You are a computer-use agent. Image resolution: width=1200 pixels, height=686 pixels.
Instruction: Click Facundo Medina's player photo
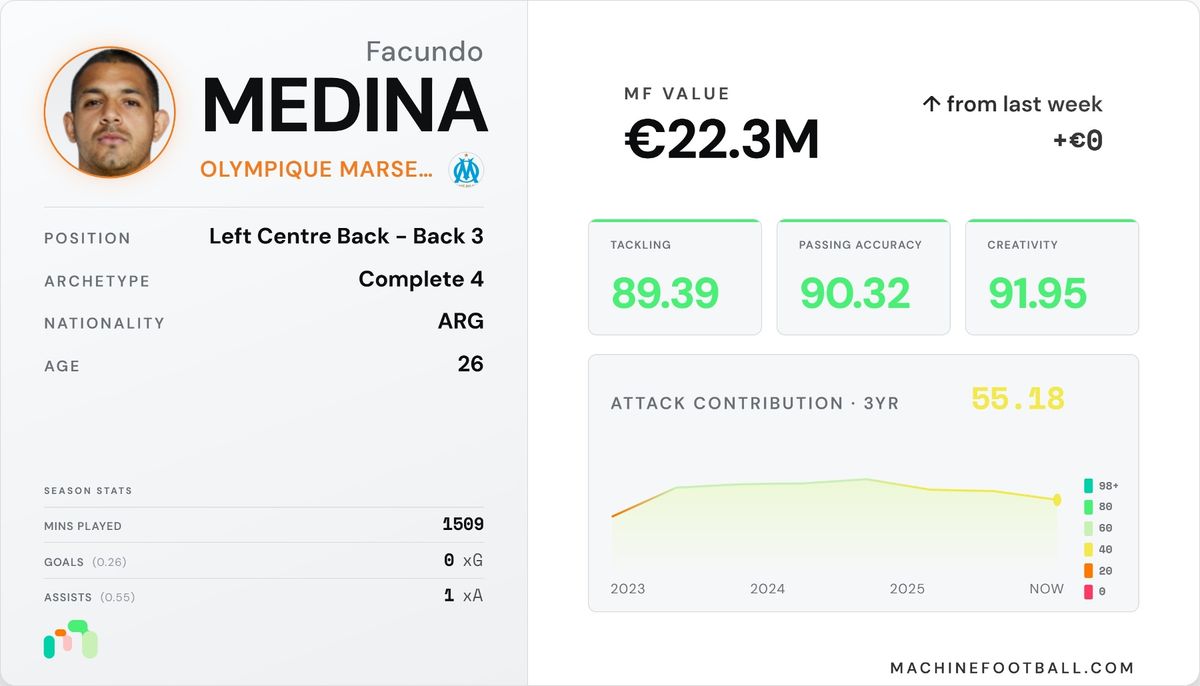point(110,112)
